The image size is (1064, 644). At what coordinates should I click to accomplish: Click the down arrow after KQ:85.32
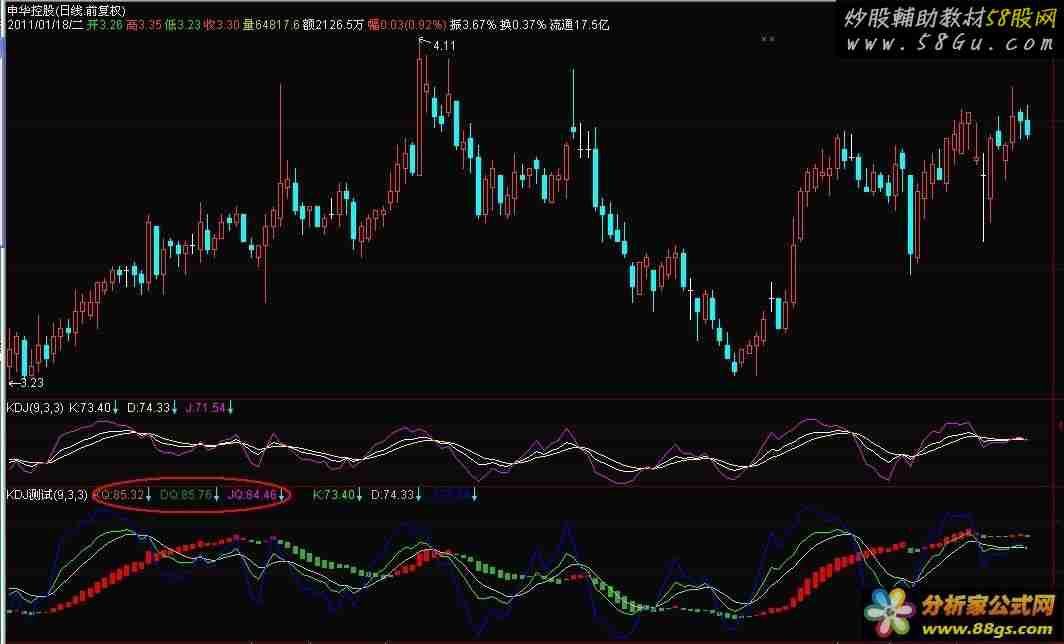148,495
